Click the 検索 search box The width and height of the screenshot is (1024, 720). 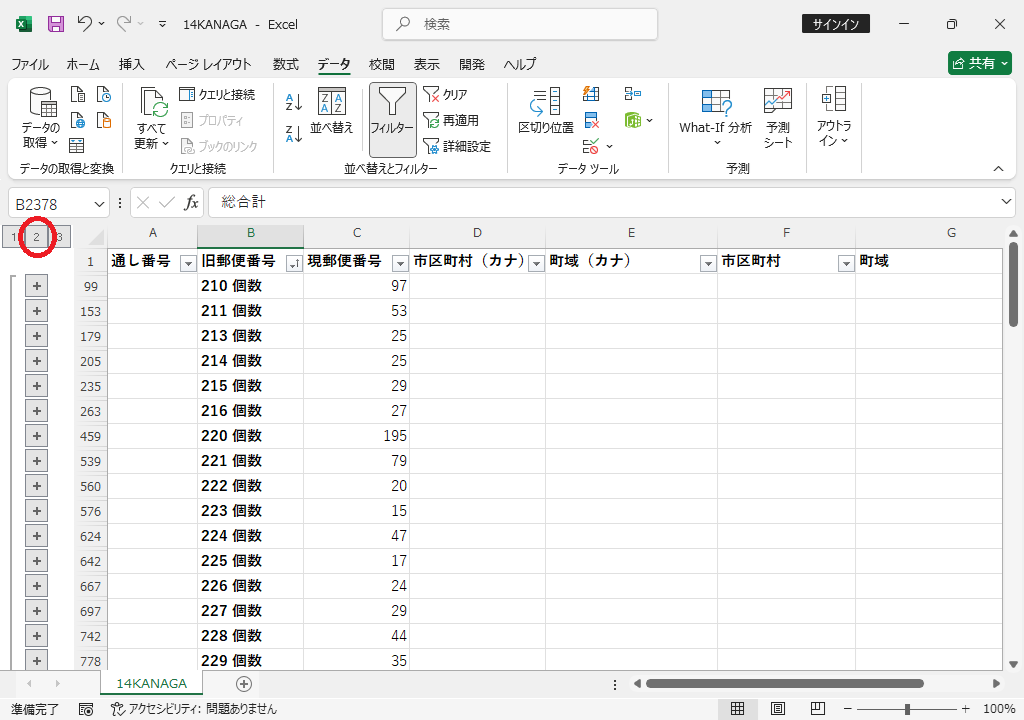(520, 24)
